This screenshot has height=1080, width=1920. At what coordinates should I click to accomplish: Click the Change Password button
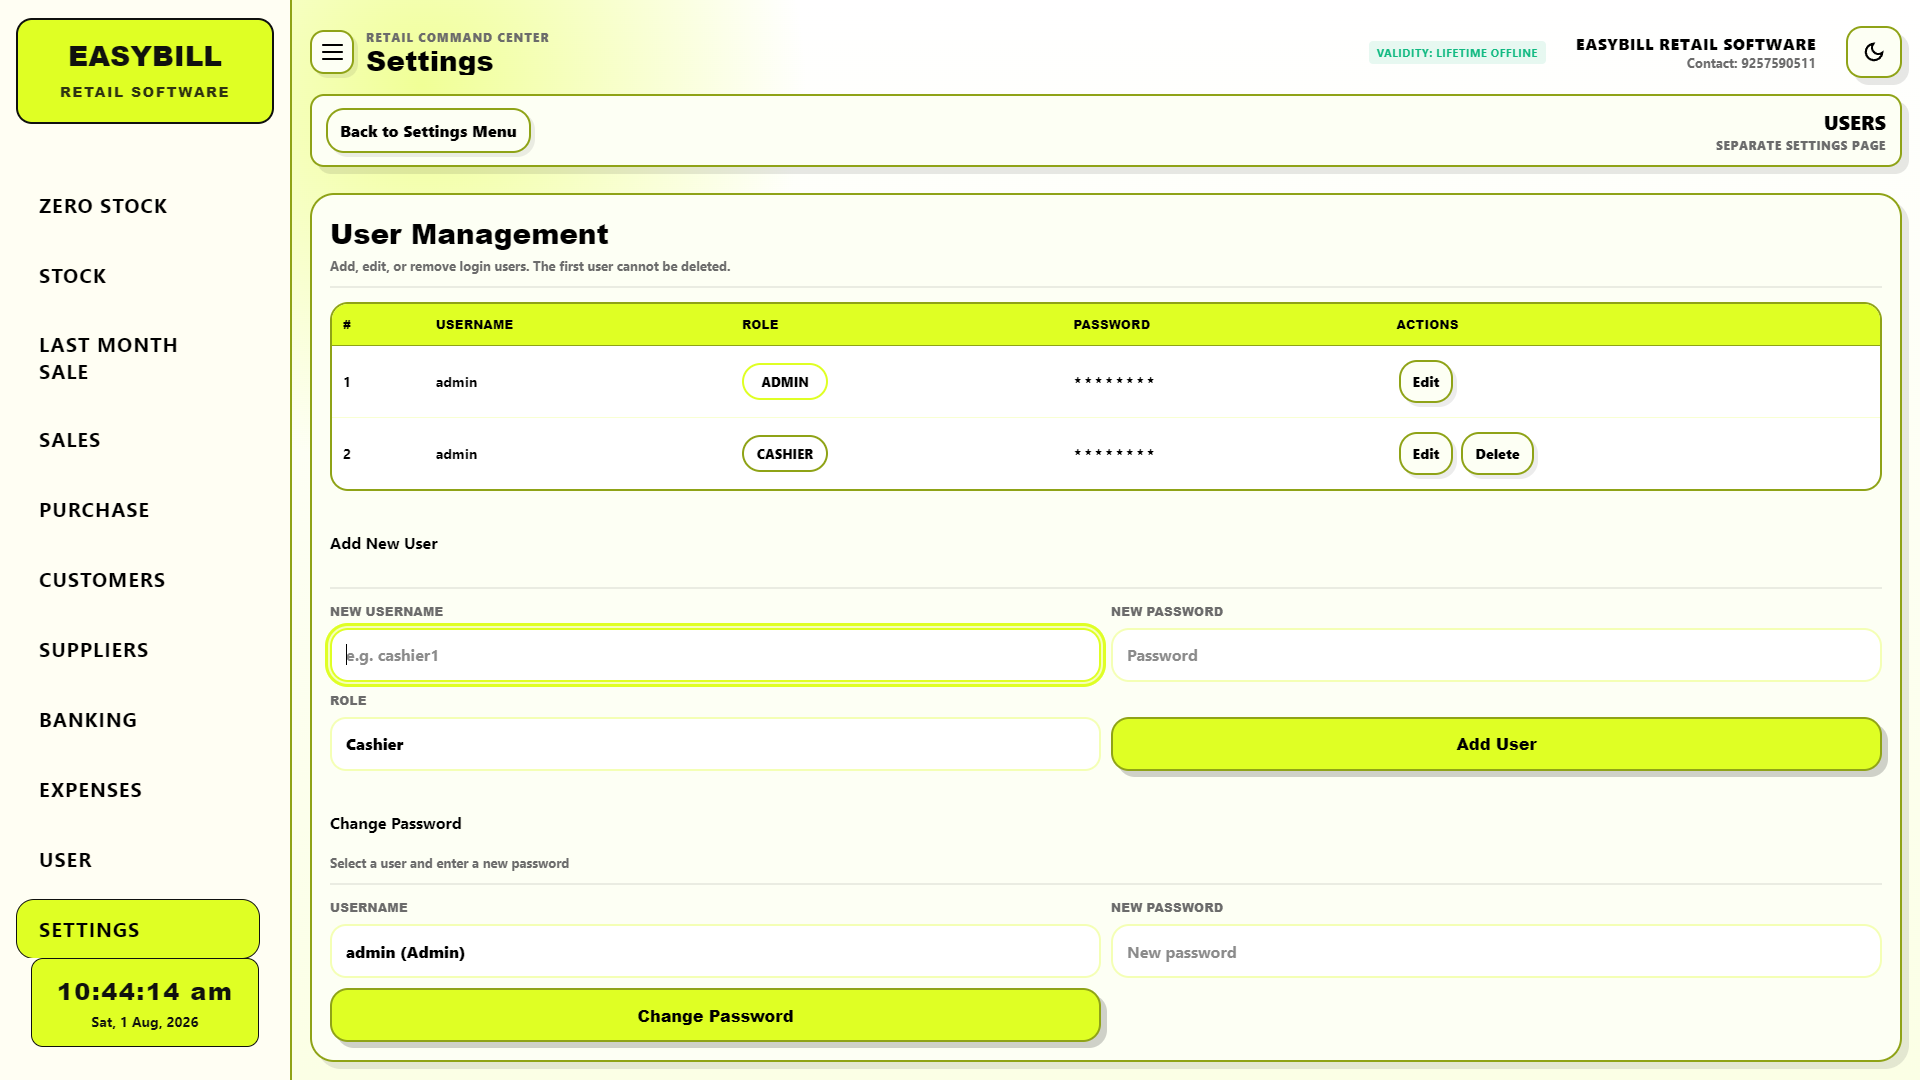715,1016
